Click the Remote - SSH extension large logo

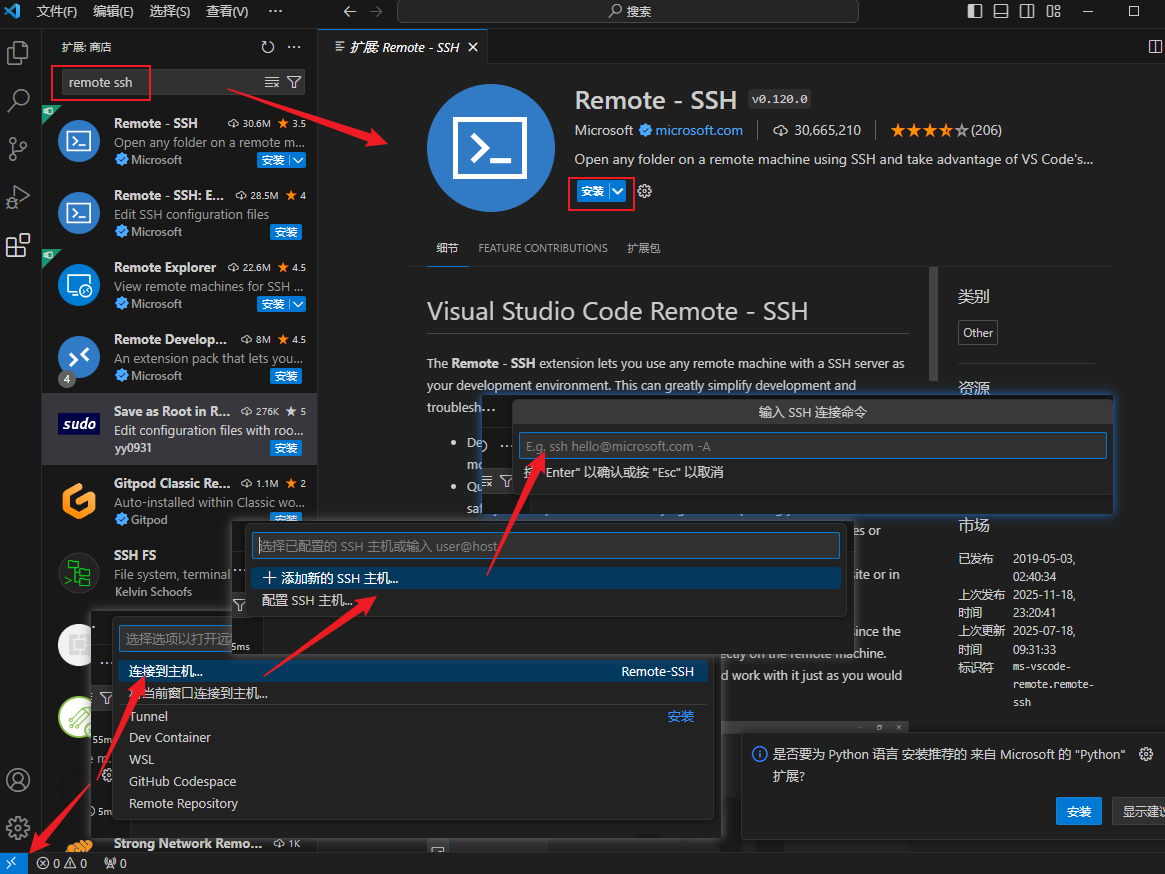pos(490,148)
